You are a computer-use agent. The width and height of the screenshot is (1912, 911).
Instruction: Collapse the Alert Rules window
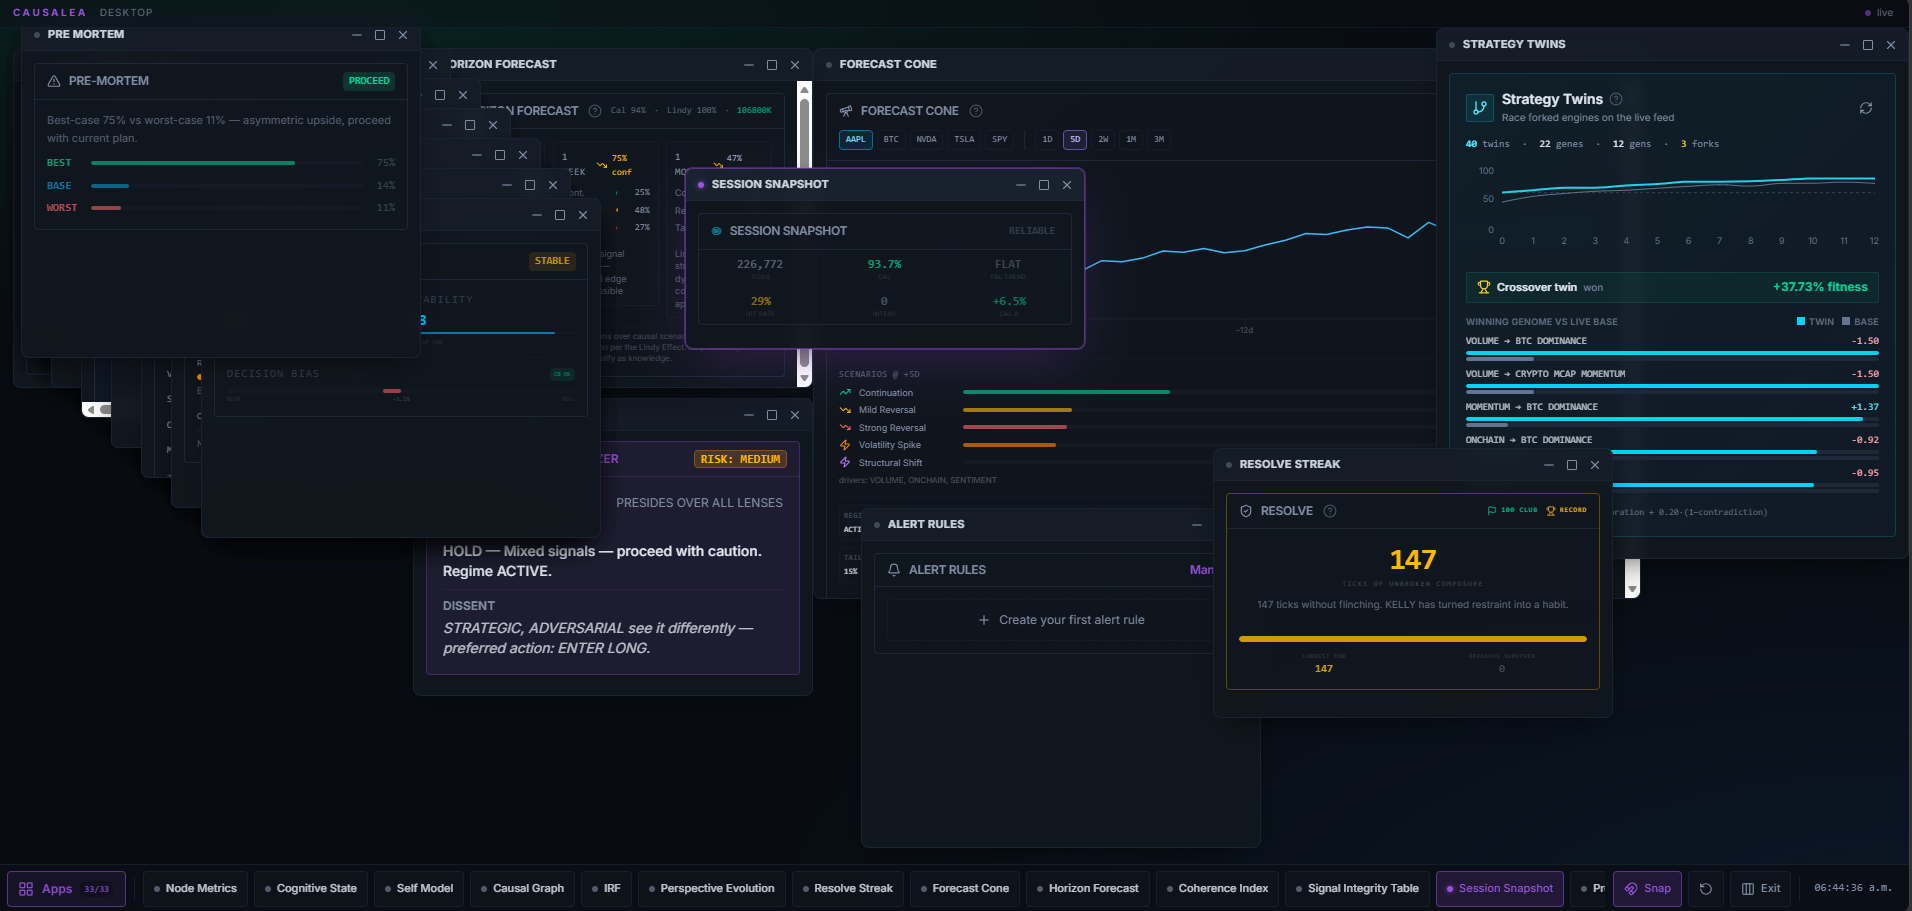pyautogui.click(x=1197, y=525)
